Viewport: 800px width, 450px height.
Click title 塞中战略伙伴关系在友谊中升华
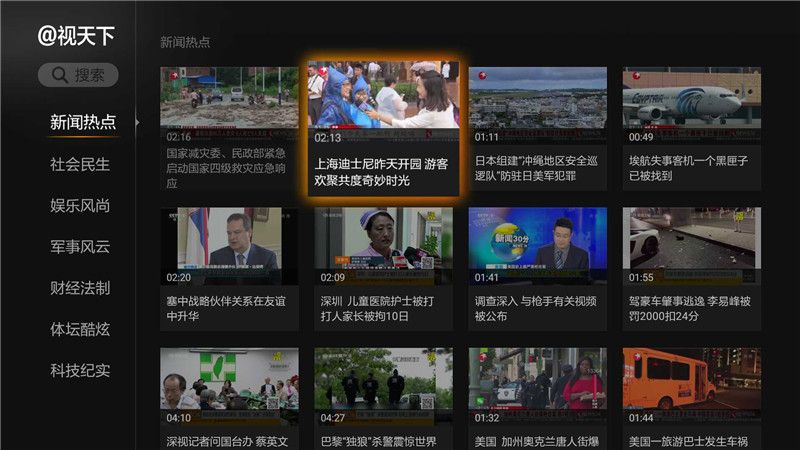pyautogui.click(x=226, y=309)
